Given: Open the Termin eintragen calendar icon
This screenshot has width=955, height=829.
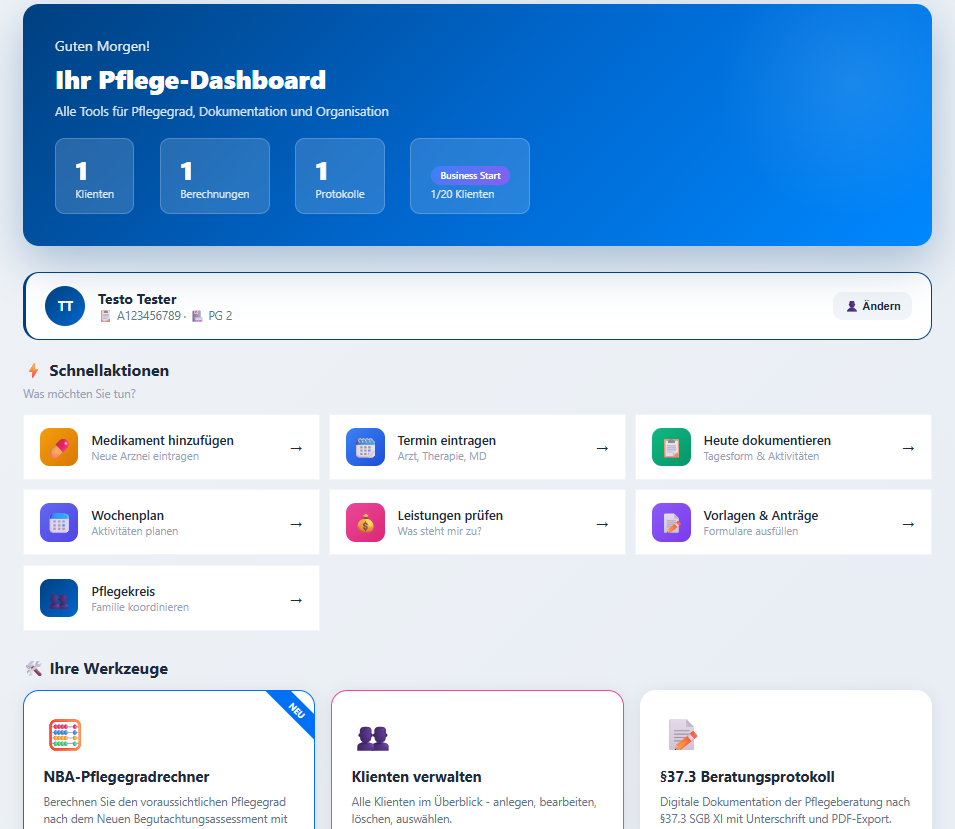Looking at the screenshot, I should (365, 447).
